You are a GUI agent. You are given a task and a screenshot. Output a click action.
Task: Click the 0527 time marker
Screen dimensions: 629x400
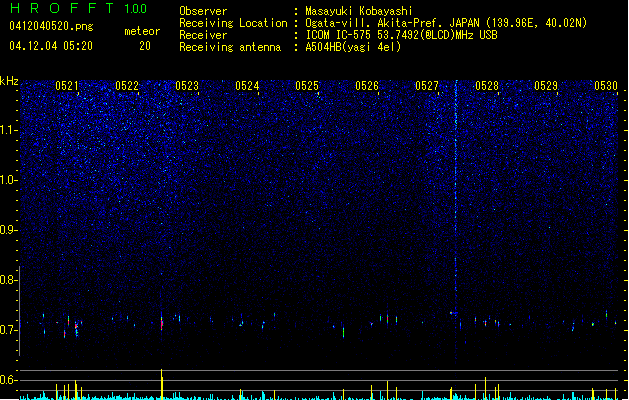(427, 86)
